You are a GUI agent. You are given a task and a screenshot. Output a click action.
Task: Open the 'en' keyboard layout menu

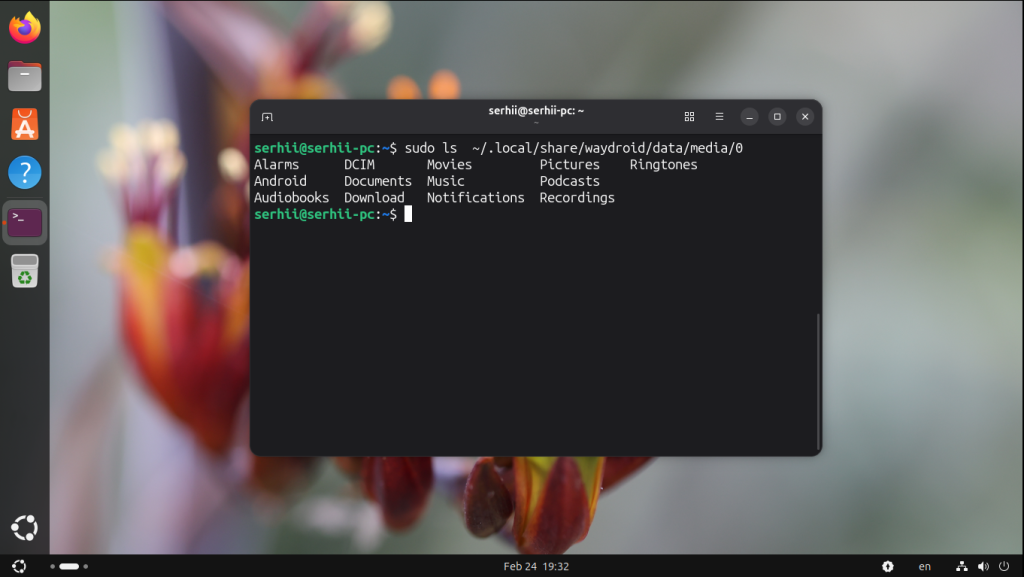click(x=925, y=566)
